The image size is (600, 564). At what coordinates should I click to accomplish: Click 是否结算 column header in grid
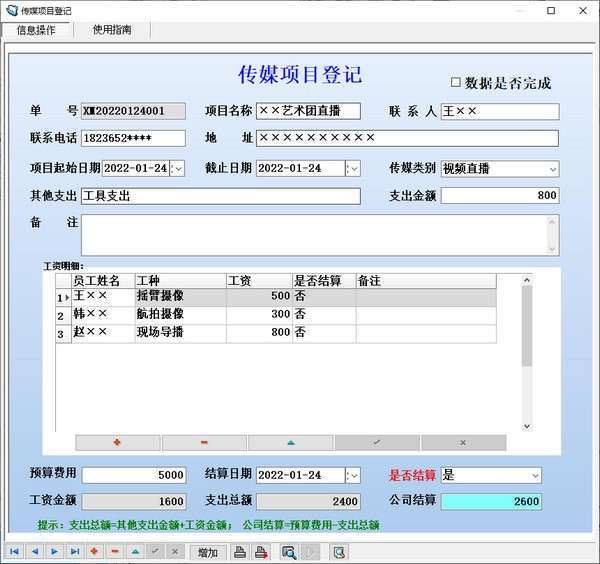tap(324, 281)
